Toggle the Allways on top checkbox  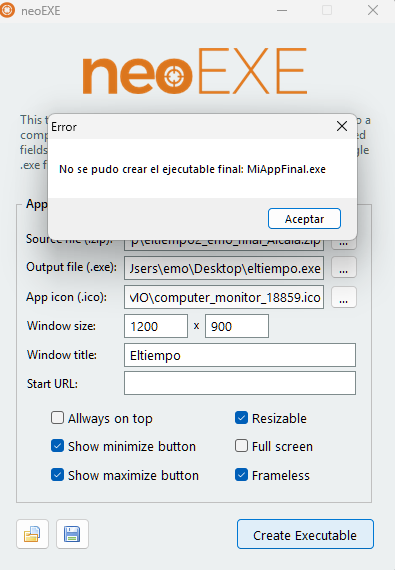[x=57, y=418]
